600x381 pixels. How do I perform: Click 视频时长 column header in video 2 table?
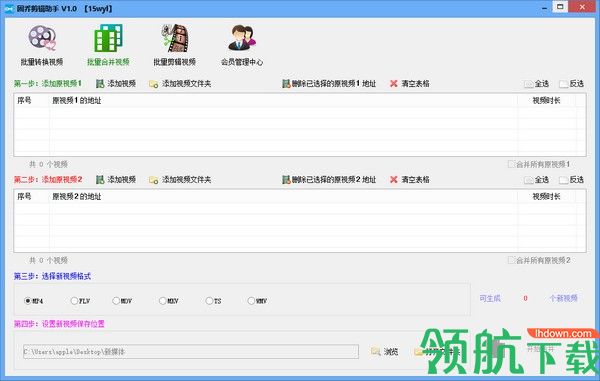[546, 197]
